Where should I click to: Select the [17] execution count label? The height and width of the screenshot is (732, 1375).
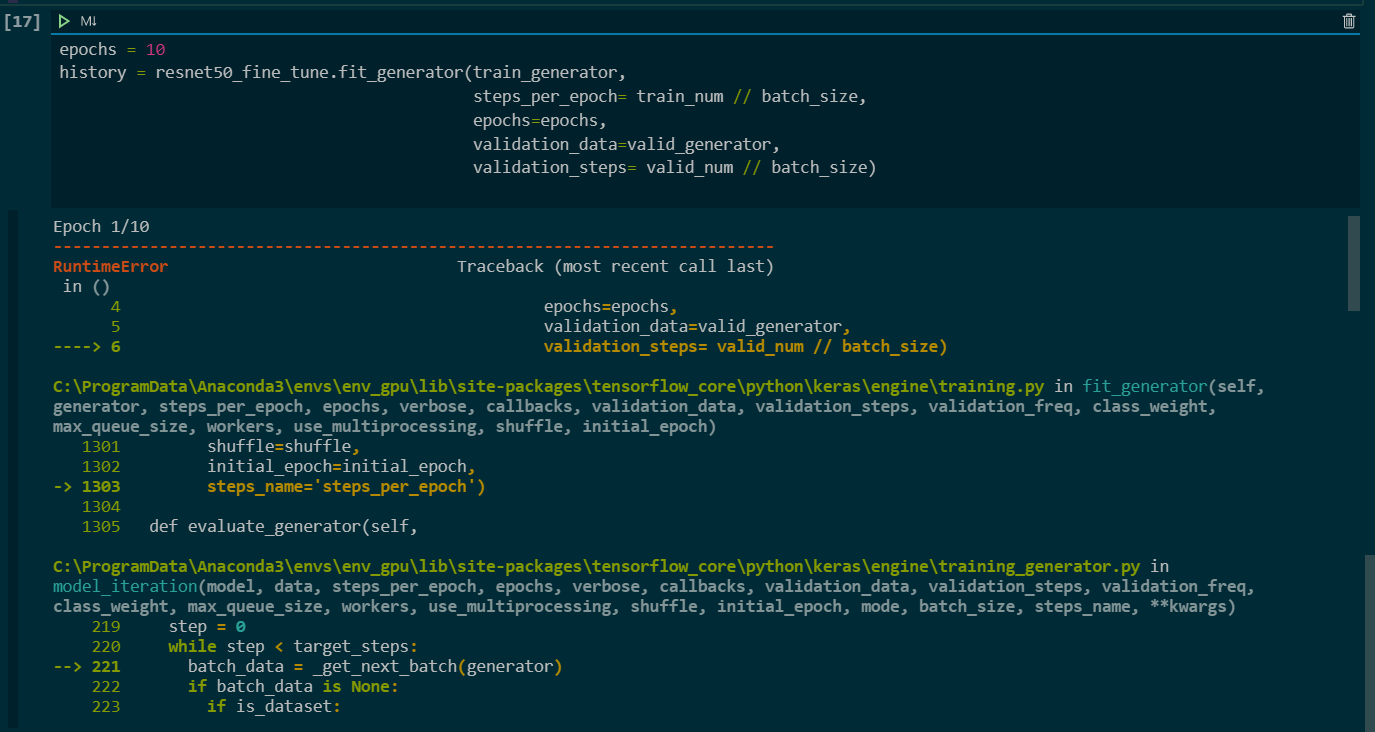pos(22,21)
